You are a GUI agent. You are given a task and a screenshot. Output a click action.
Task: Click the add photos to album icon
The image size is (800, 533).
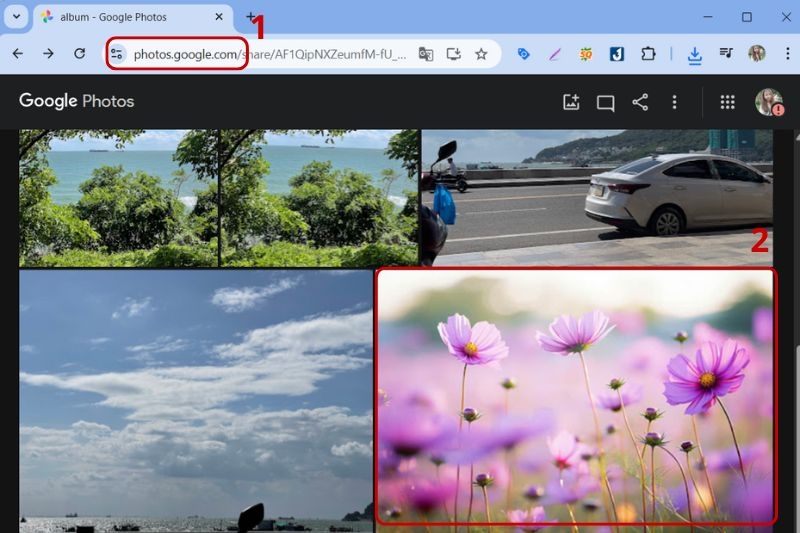571,102
